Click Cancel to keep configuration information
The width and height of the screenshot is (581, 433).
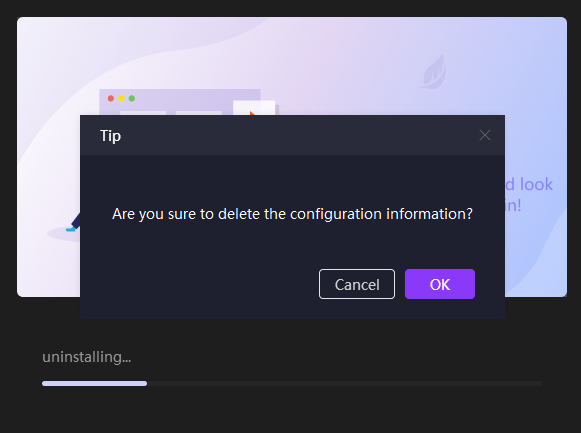tap(357, 284)
